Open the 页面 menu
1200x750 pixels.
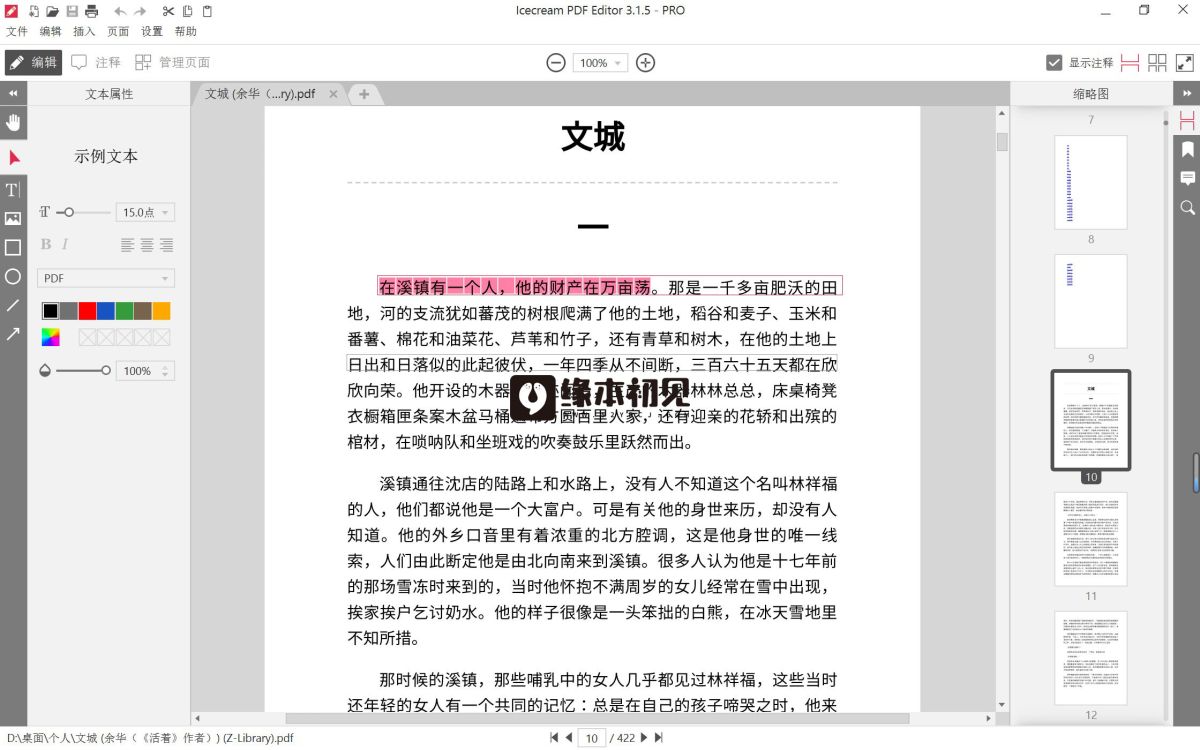click(x=118, y=32)
